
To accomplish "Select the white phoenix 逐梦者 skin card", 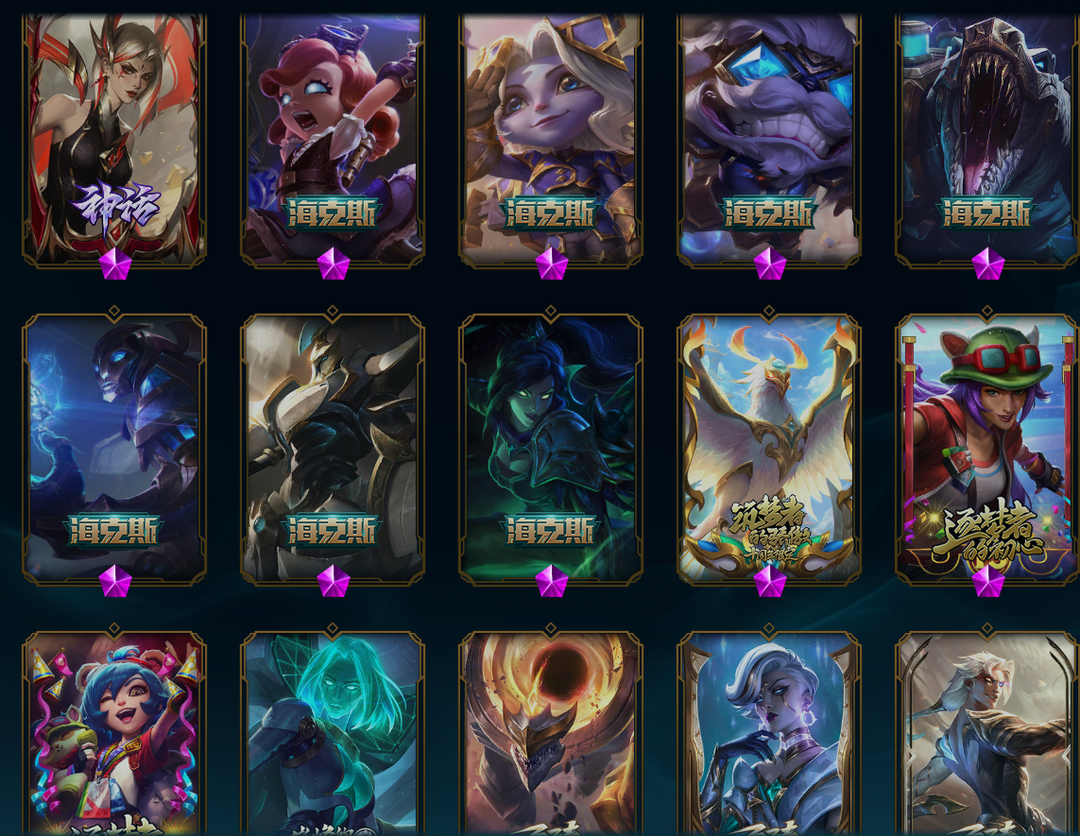I will [x=769, y=448].
